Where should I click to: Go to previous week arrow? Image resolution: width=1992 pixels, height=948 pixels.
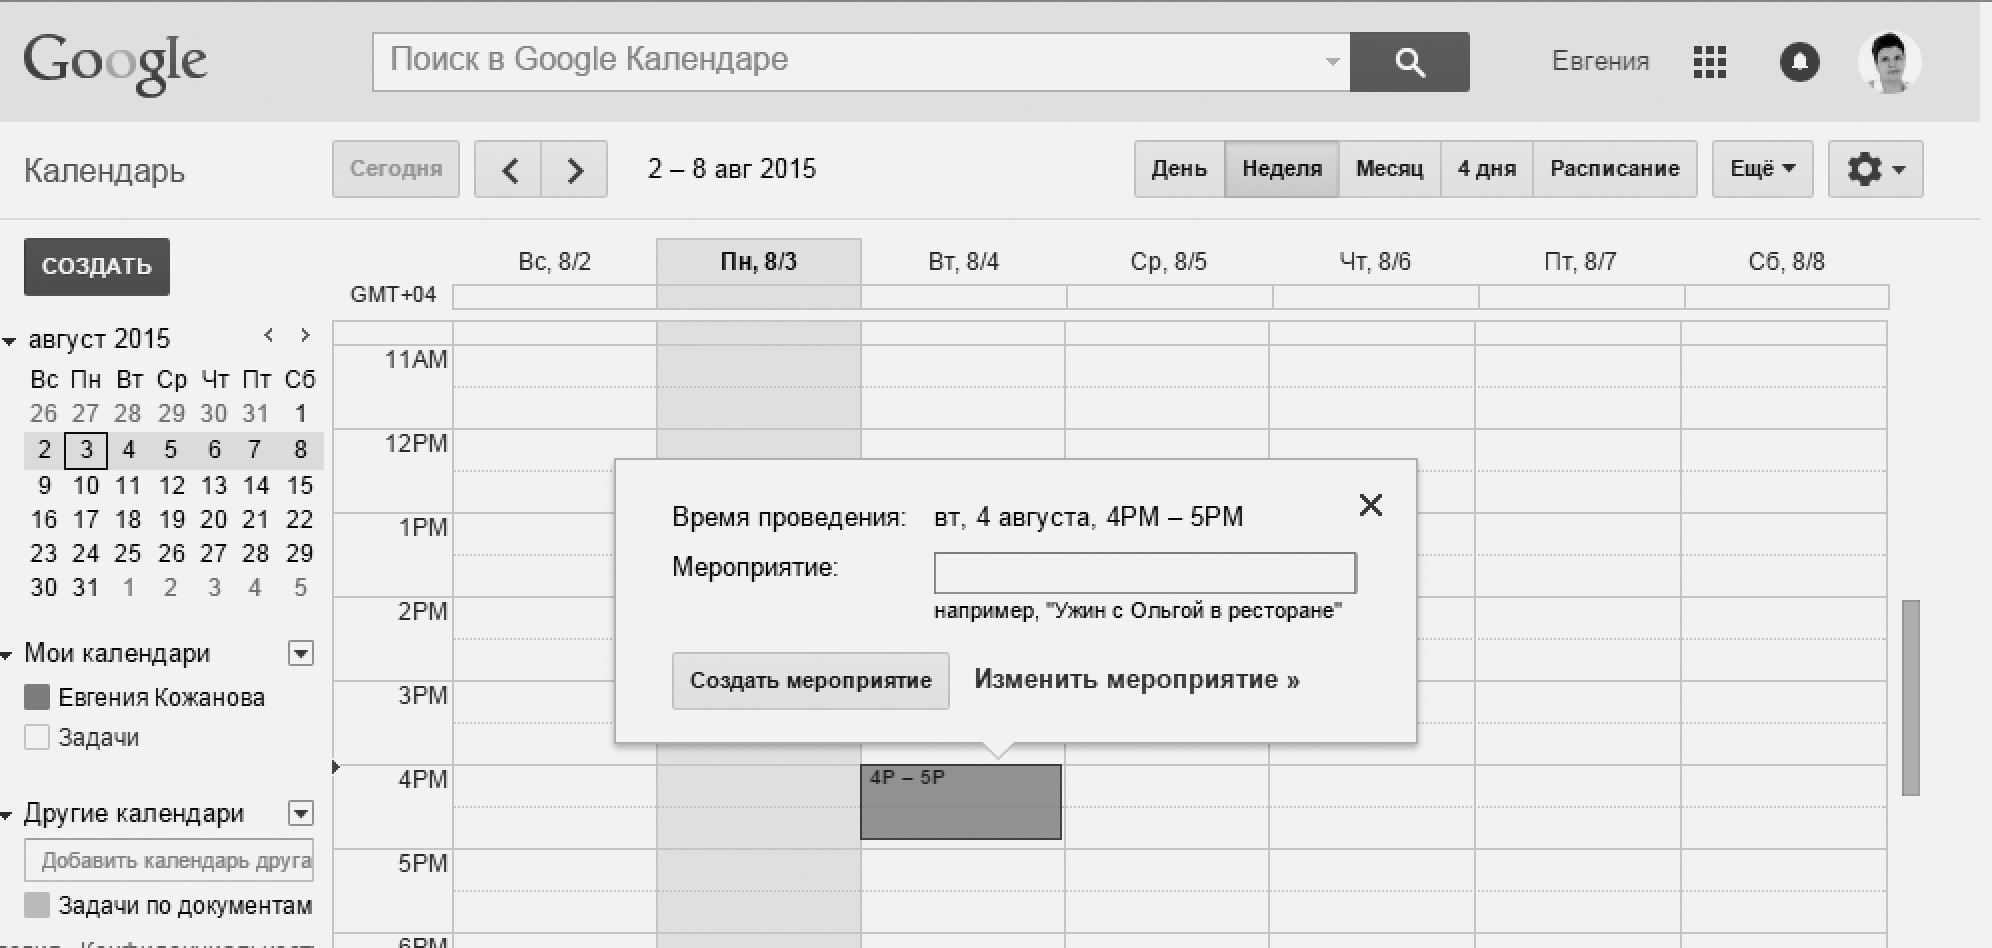click(508, 170)
